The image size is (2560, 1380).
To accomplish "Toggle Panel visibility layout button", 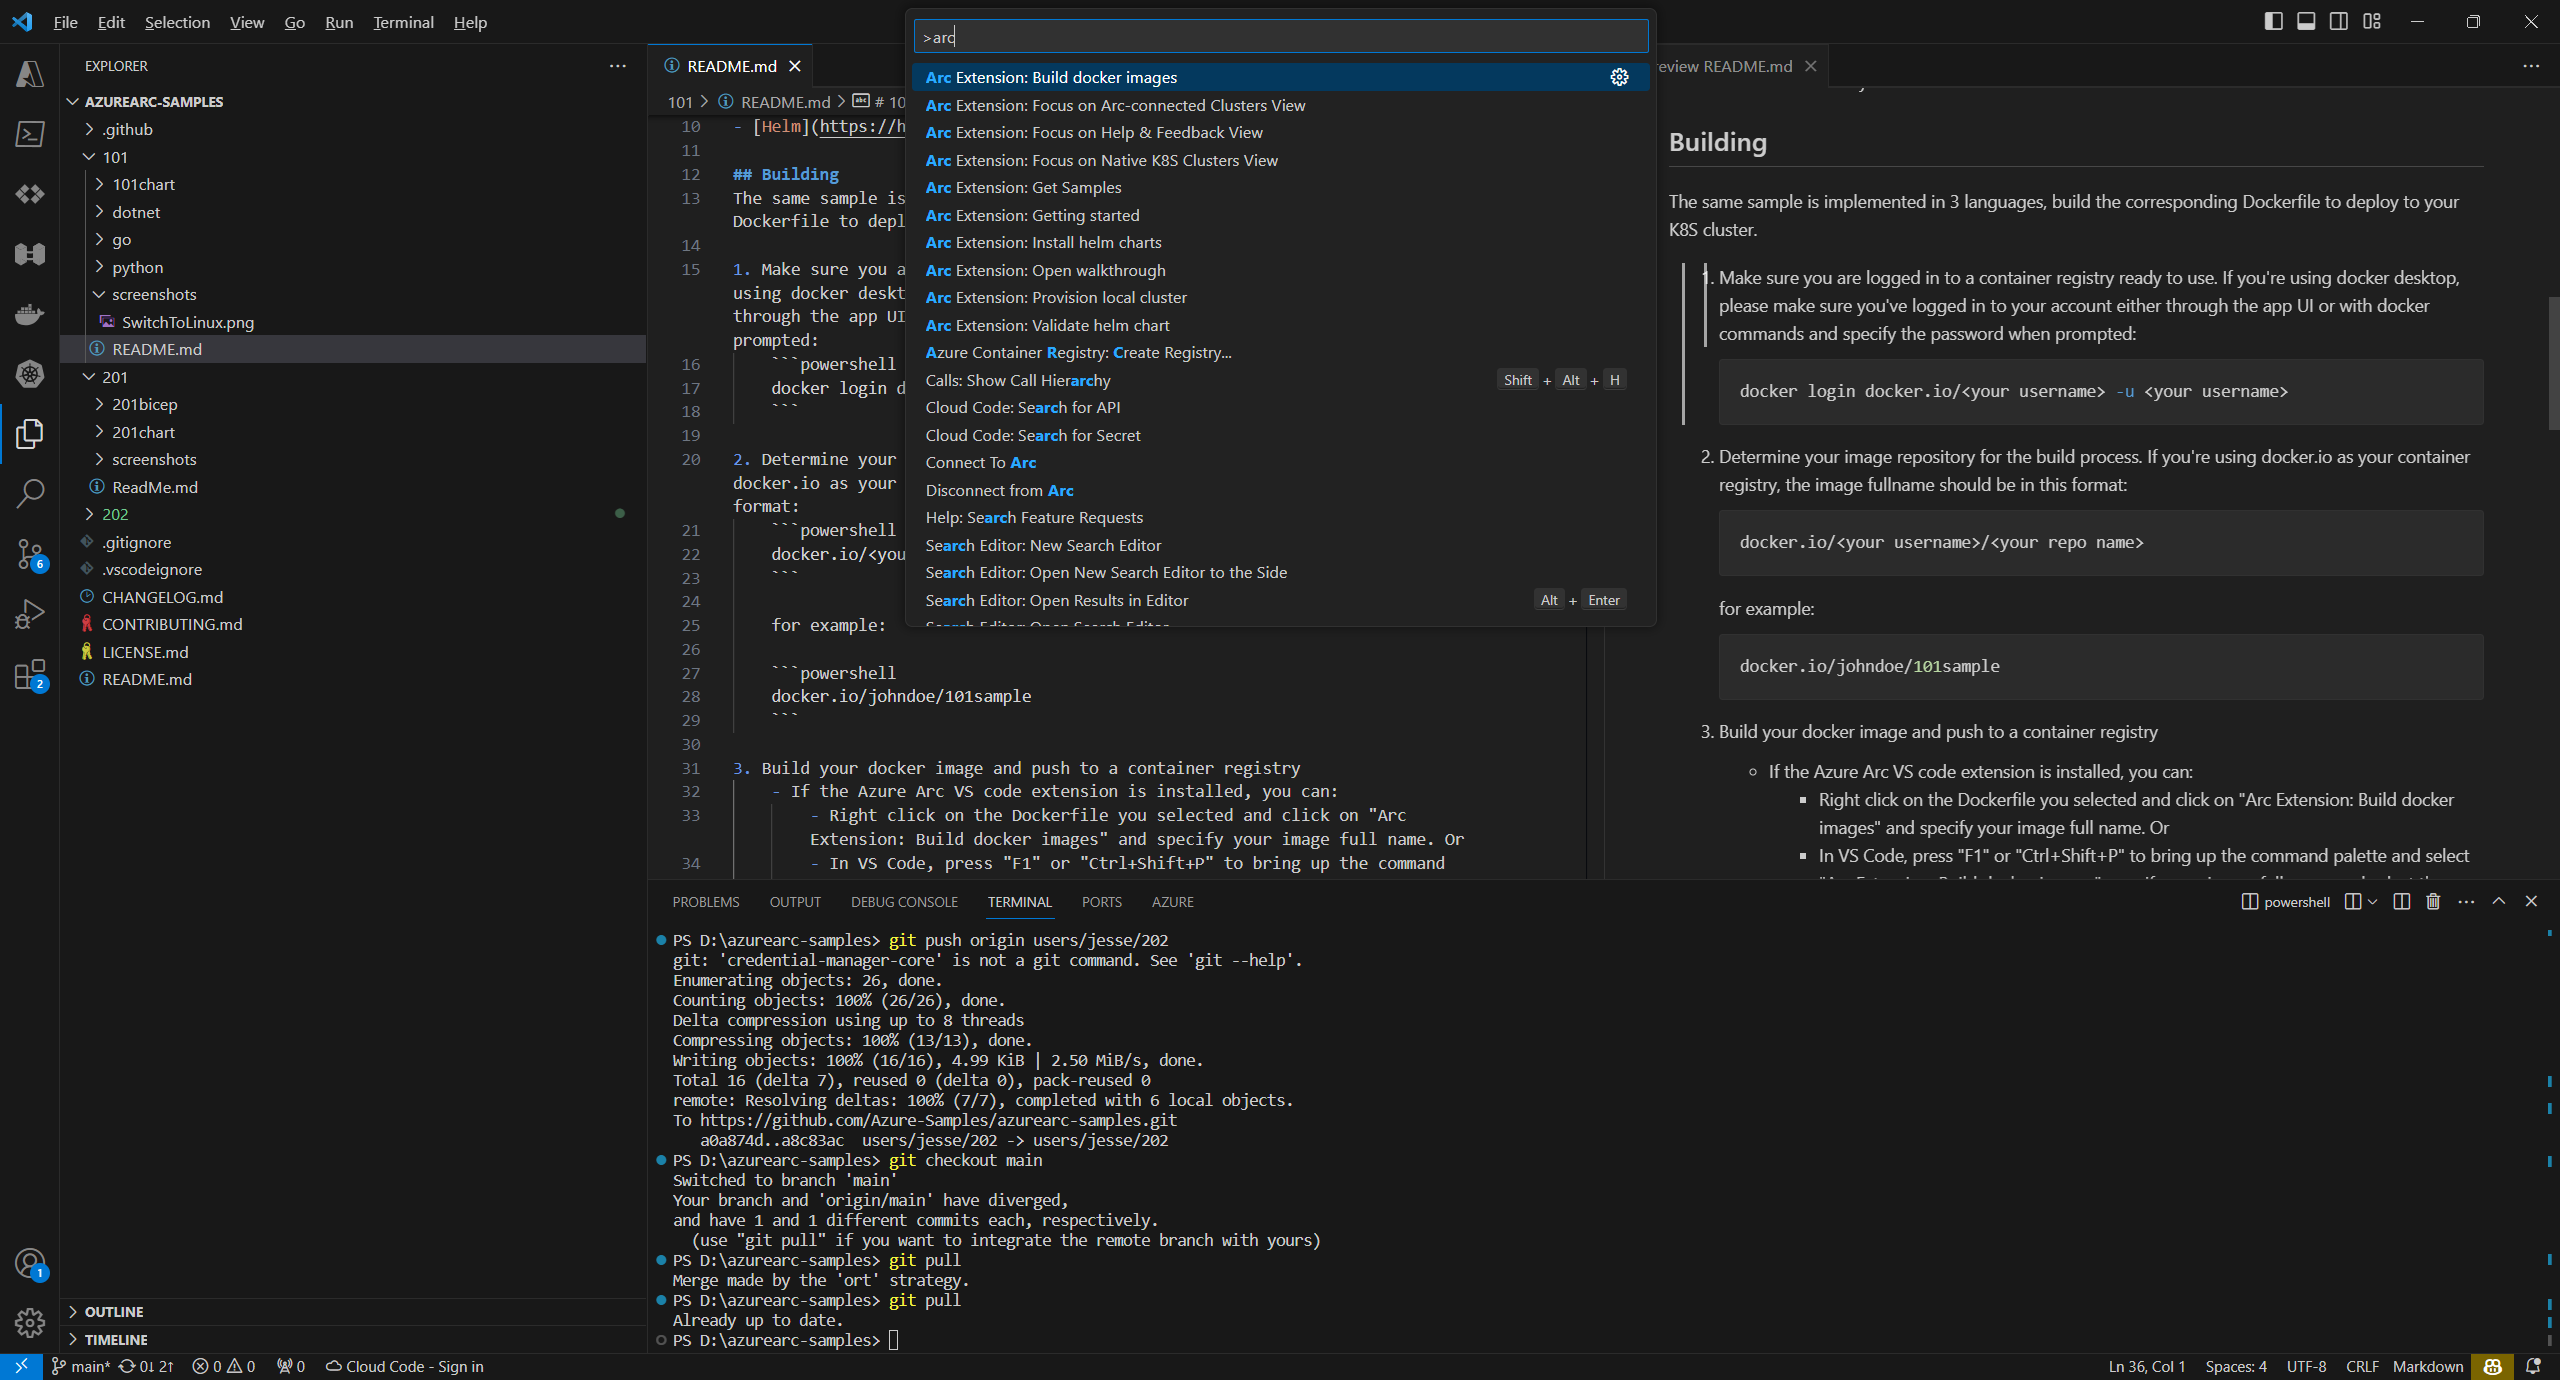I will pyautogui.click(x=2306, y=21).
